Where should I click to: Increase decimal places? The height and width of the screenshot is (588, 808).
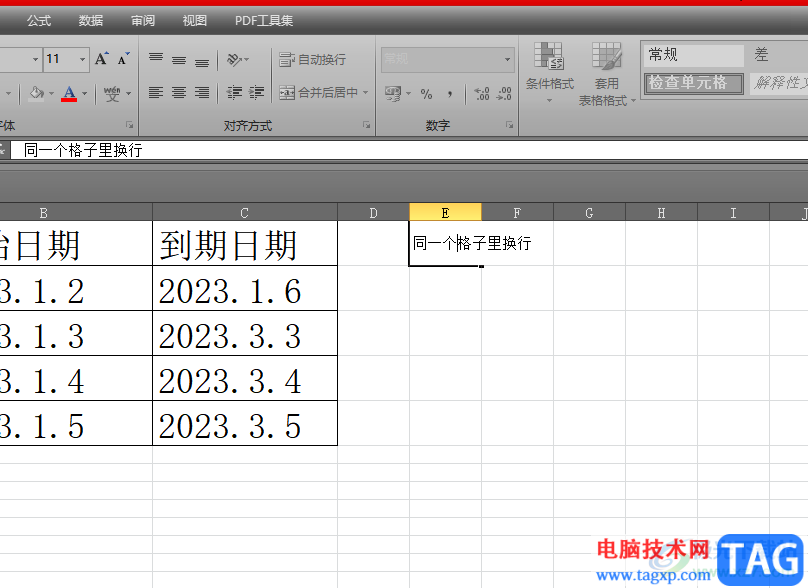482,94
